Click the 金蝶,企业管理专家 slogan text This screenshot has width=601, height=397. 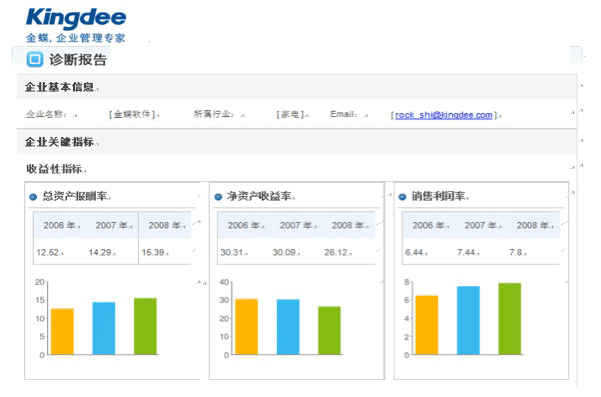click(x=76, y=38)
